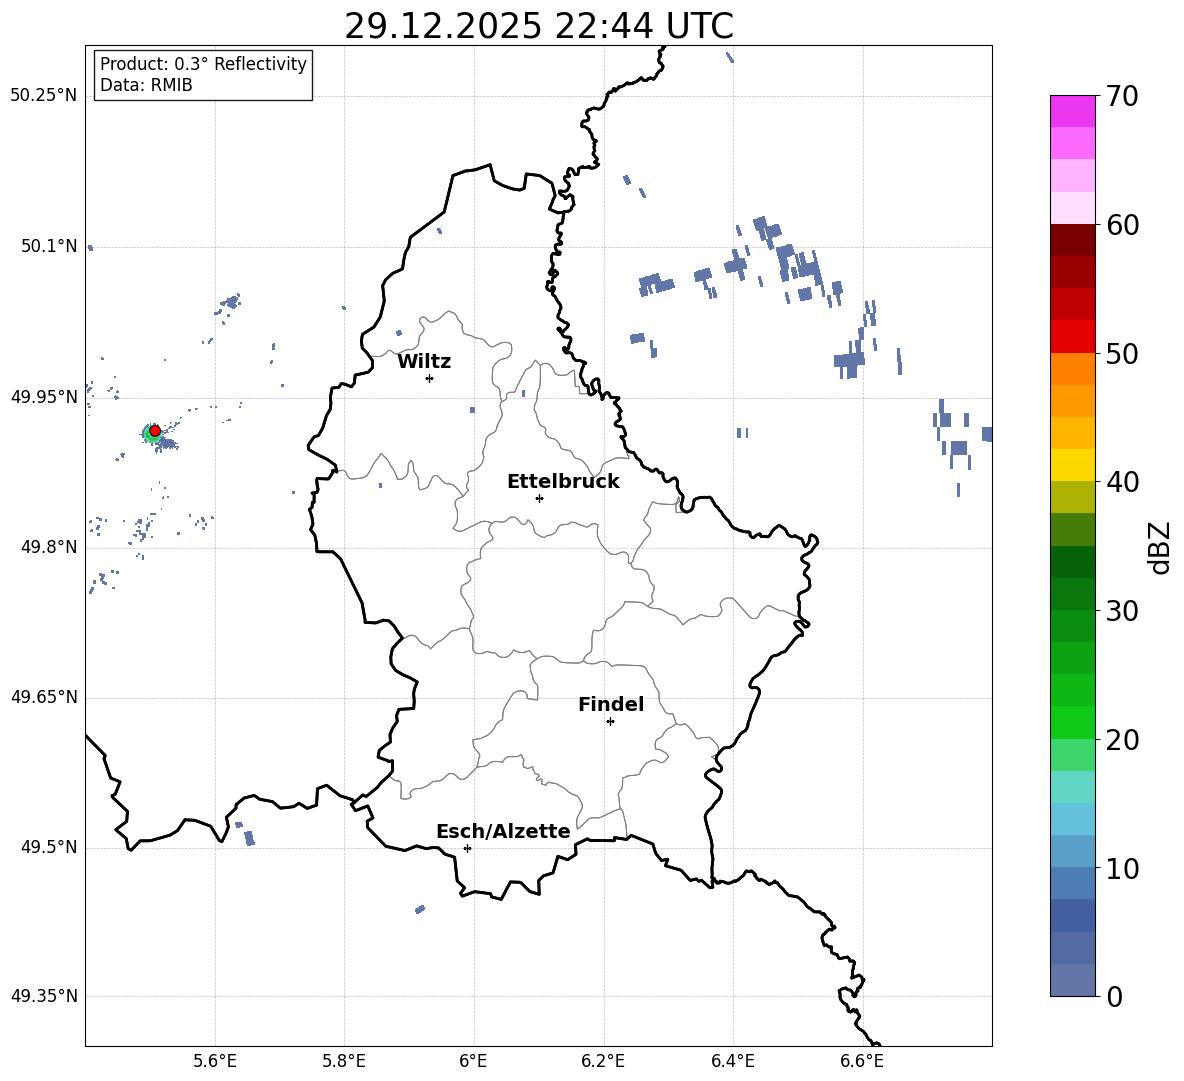Screen dimensions: 1184x1081
Task: Click the colorbar label 50
Action: coord(1122,354)
